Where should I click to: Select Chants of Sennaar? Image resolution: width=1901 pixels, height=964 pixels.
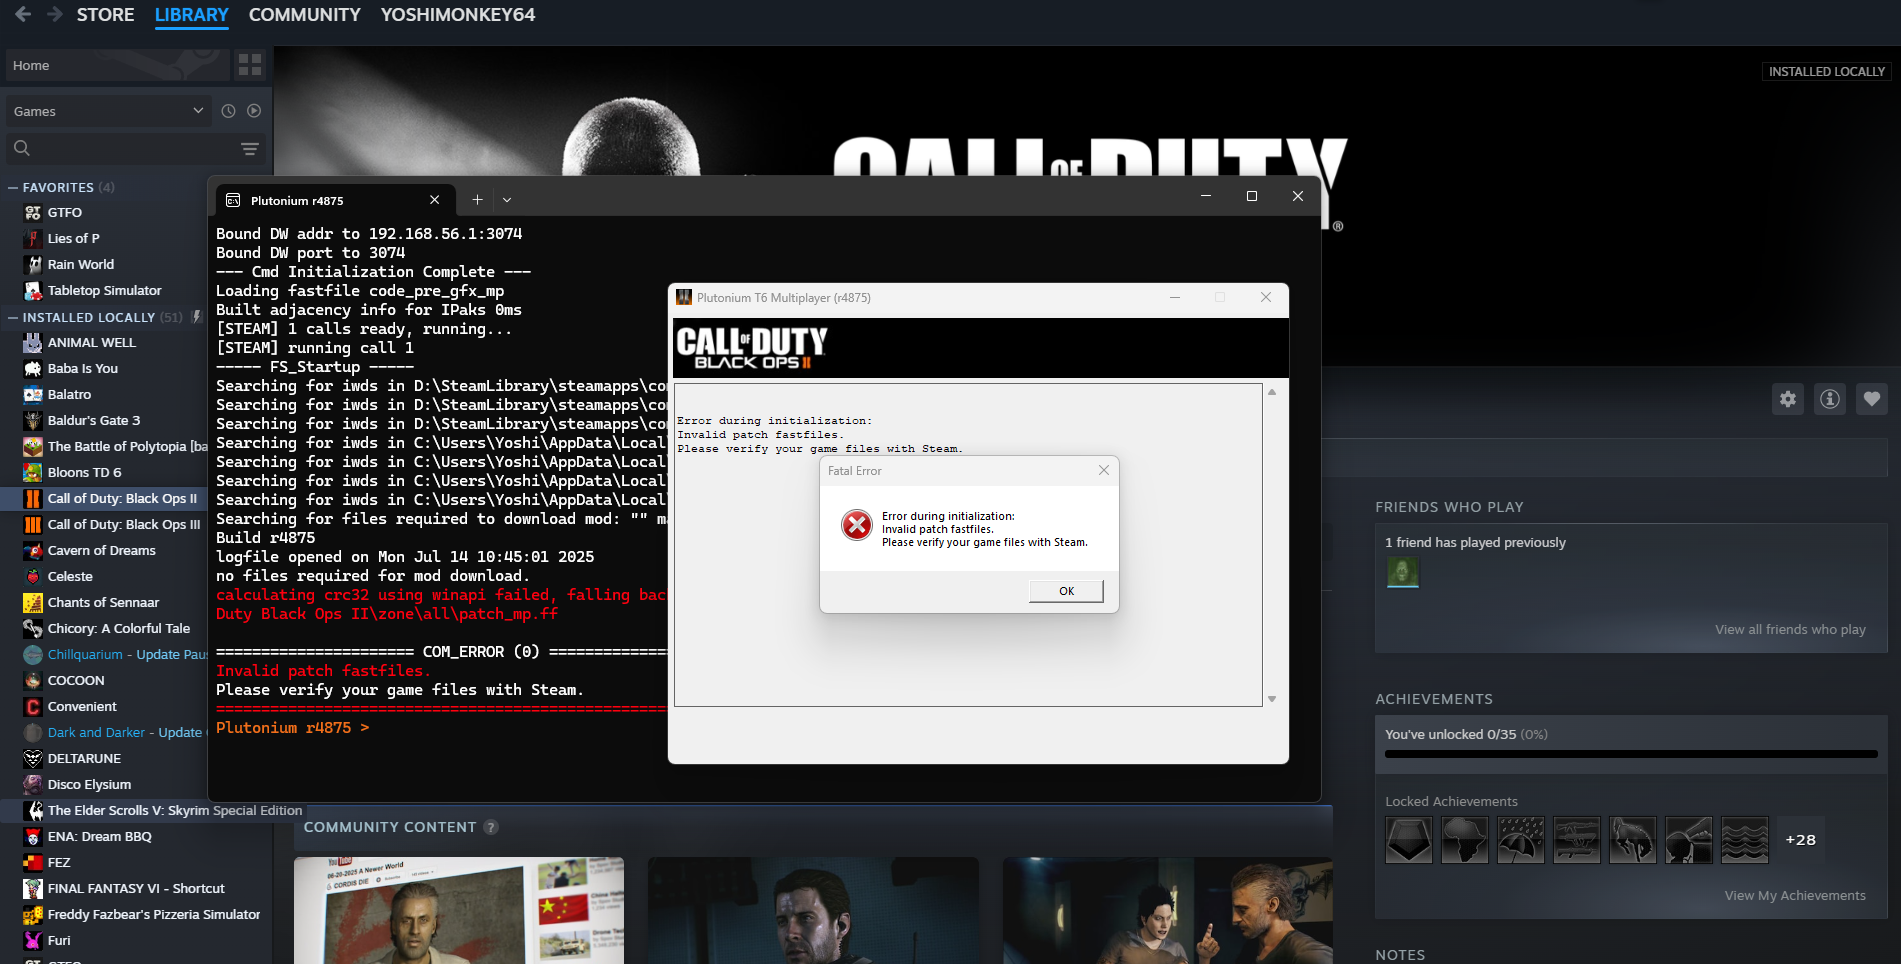103,602
